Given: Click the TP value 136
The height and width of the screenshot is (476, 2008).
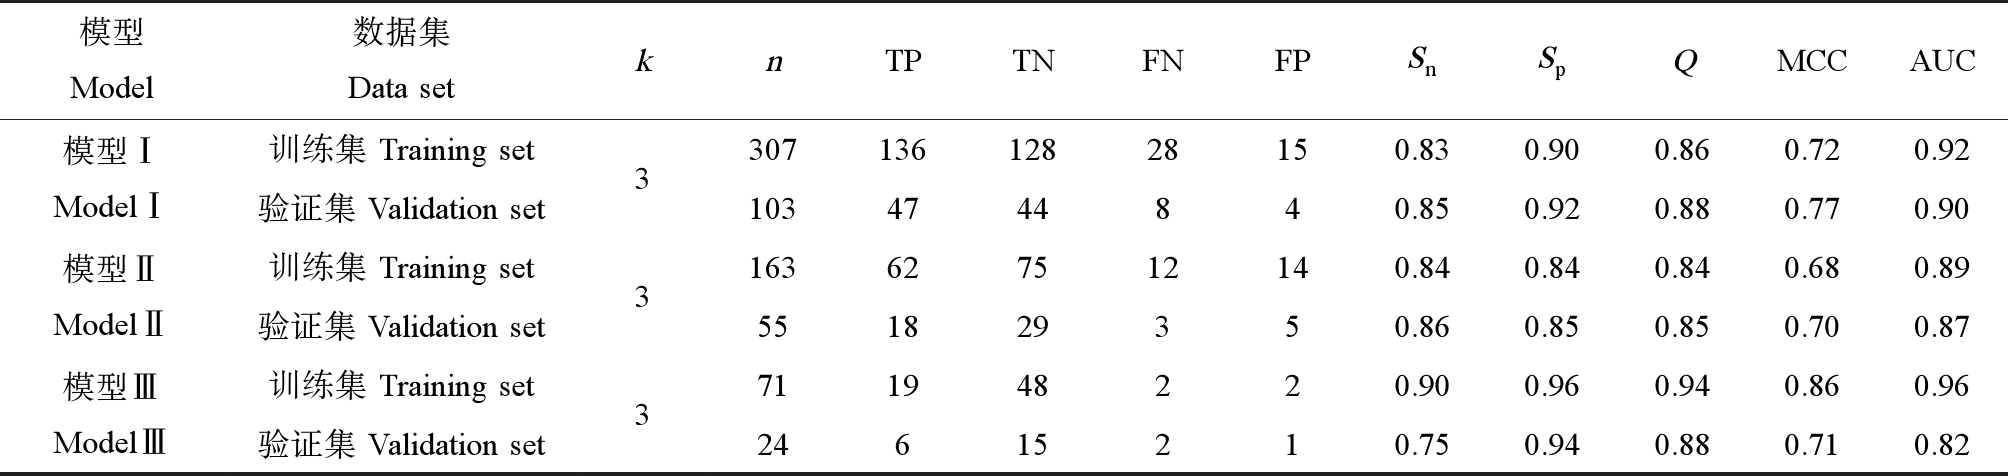Looking at the screenshot, I should pos(902,150).
